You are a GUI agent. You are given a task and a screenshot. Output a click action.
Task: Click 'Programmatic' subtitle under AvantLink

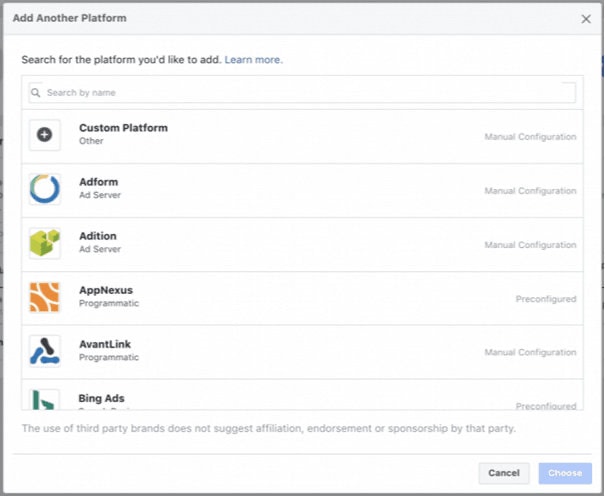109,357
